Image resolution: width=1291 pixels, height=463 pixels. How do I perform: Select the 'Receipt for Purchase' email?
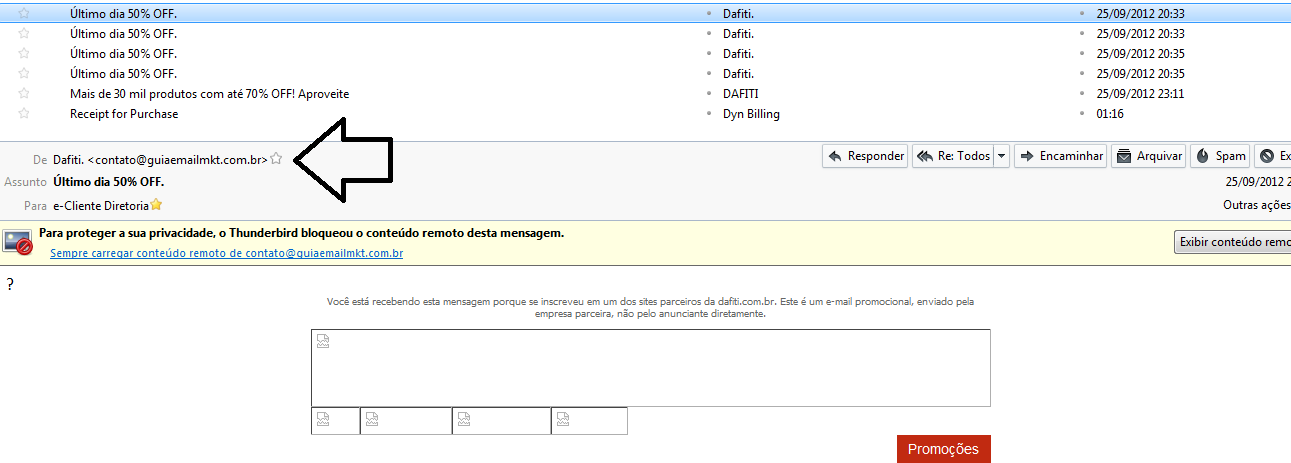point(124,114)
